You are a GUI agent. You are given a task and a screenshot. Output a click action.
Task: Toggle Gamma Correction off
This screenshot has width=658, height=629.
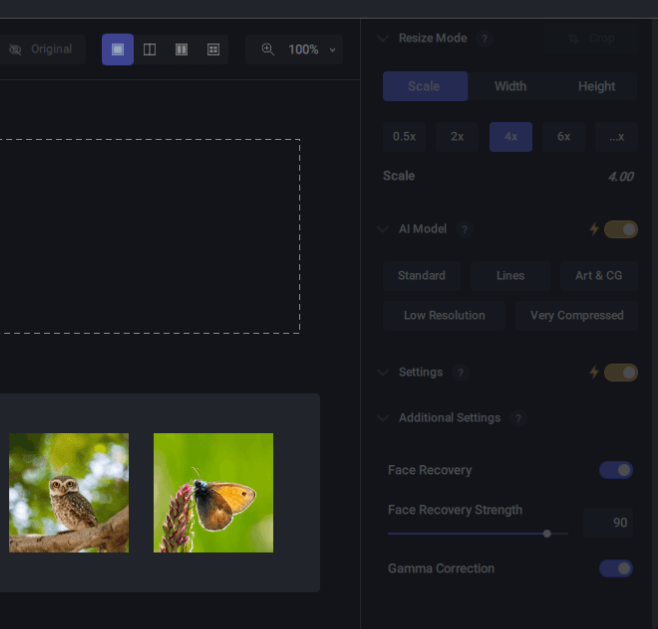616,568
